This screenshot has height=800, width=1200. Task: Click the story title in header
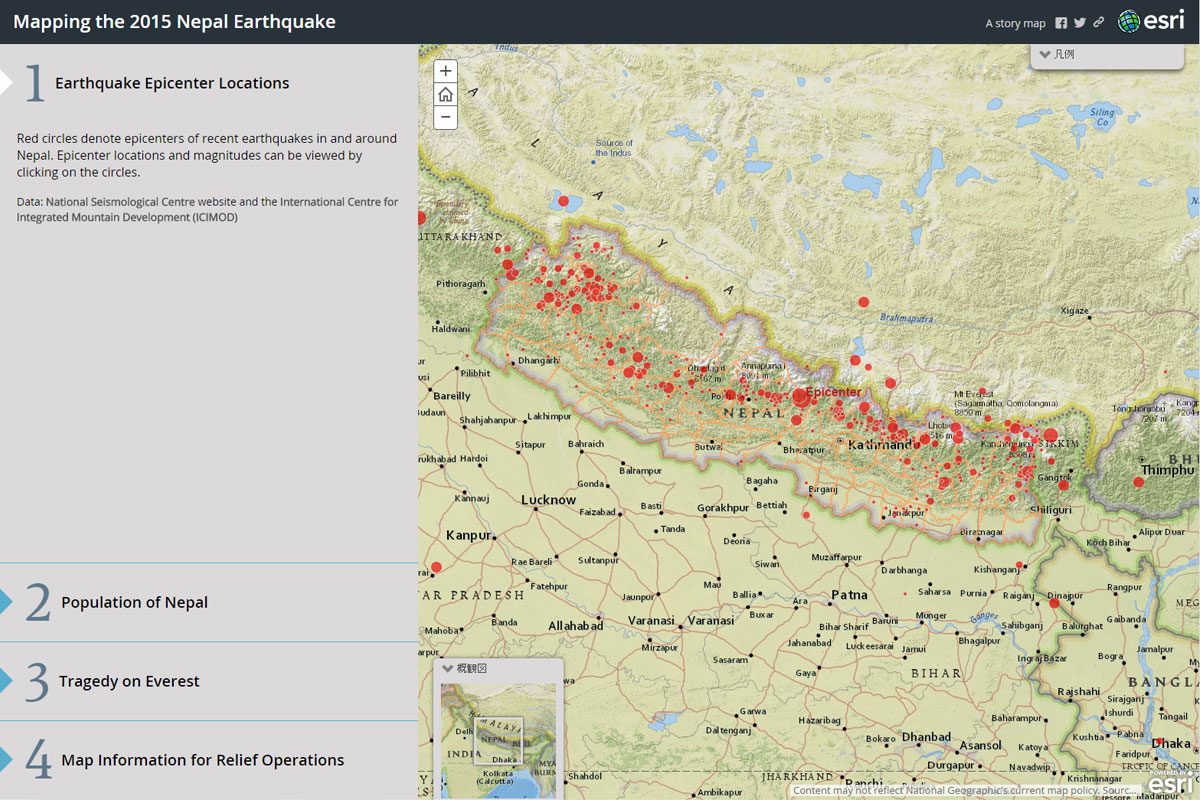(174, 21)
